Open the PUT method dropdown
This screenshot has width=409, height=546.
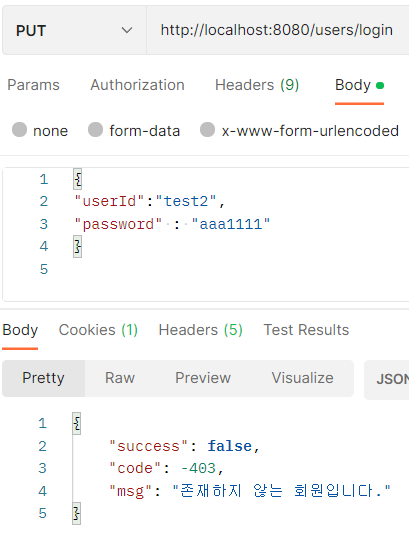click(74, 30)
